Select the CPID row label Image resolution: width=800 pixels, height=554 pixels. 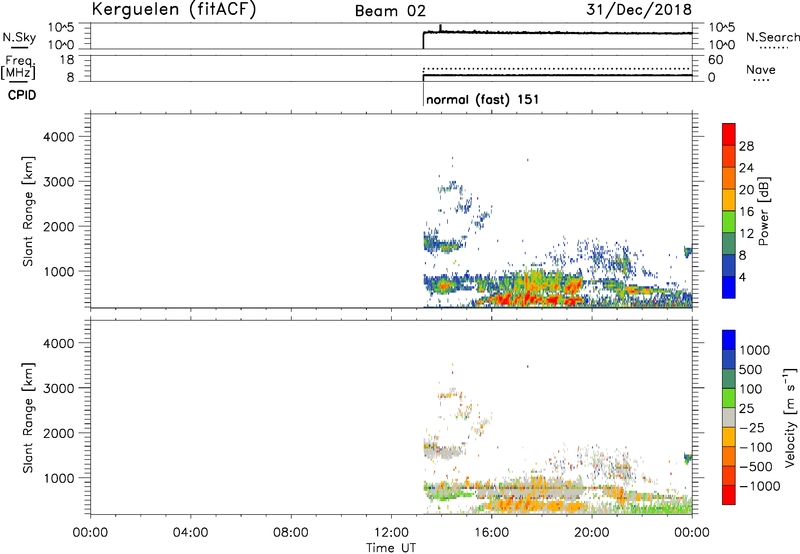22,95
